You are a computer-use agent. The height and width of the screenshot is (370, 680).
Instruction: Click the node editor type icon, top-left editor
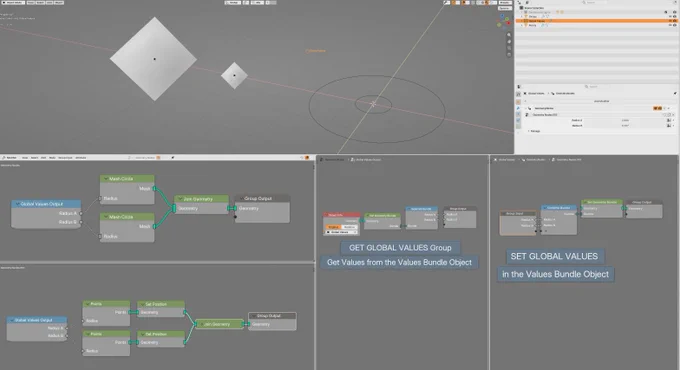click(4, 158)
